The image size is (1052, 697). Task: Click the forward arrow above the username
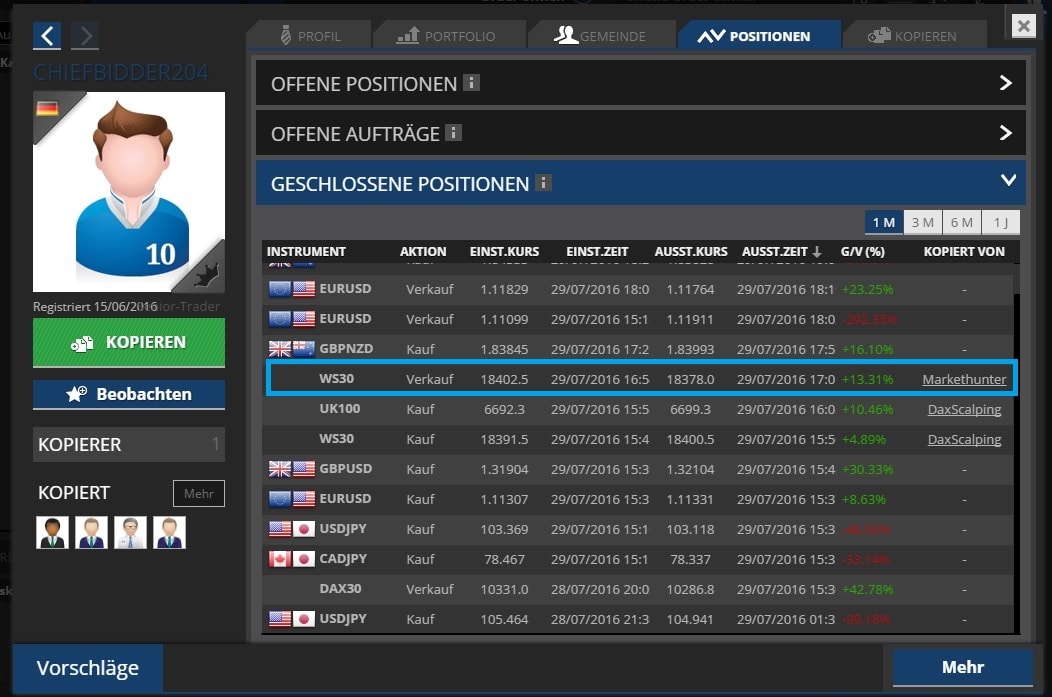pyautogui.click(x=85, y=37)
